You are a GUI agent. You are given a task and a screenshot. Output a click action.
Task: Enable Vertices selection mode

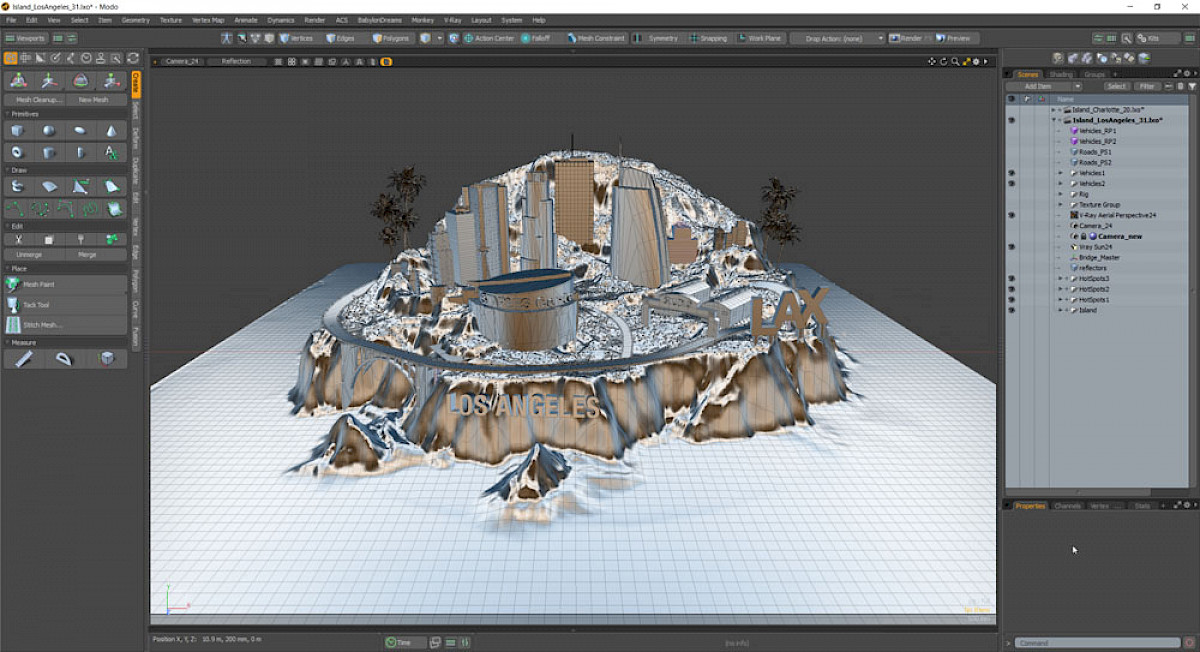point(296,38)
